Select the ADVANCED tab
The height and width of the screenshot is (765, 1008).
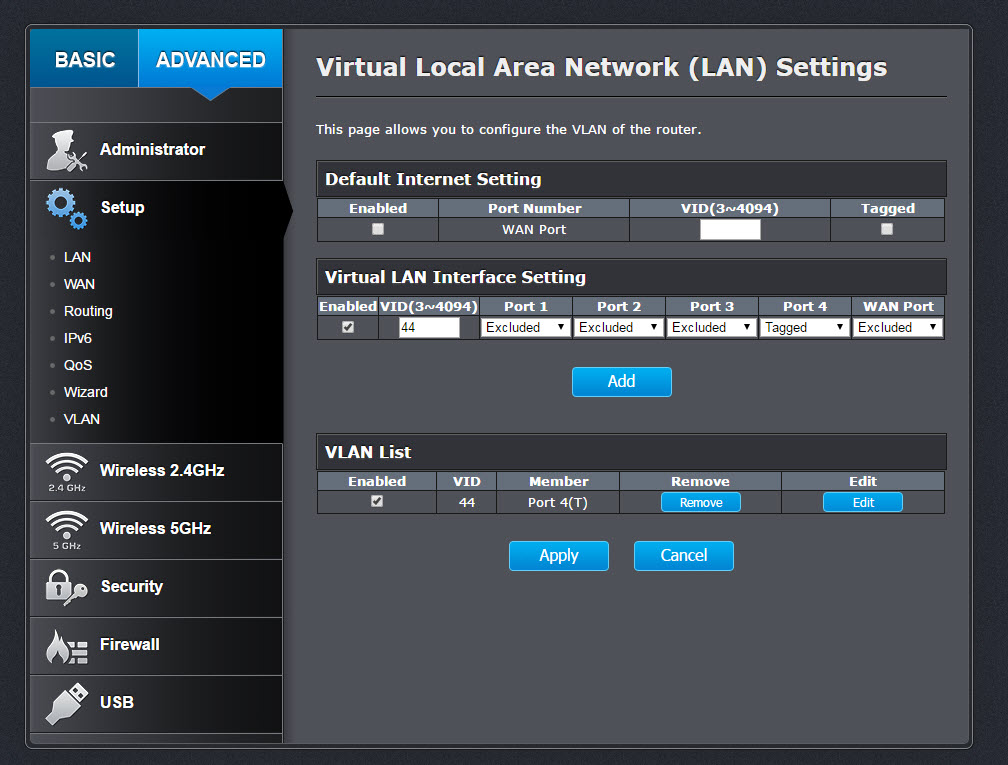click(x=209, y=59)
